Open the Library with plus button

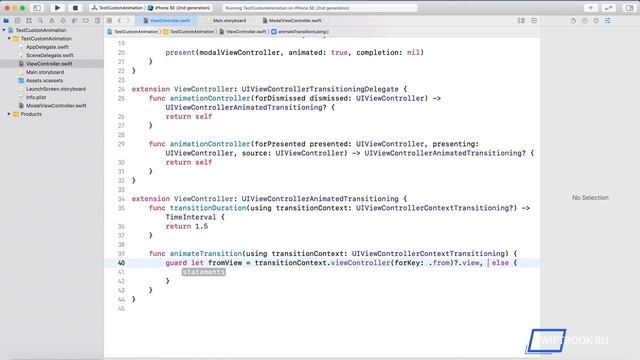pos(591,8)
